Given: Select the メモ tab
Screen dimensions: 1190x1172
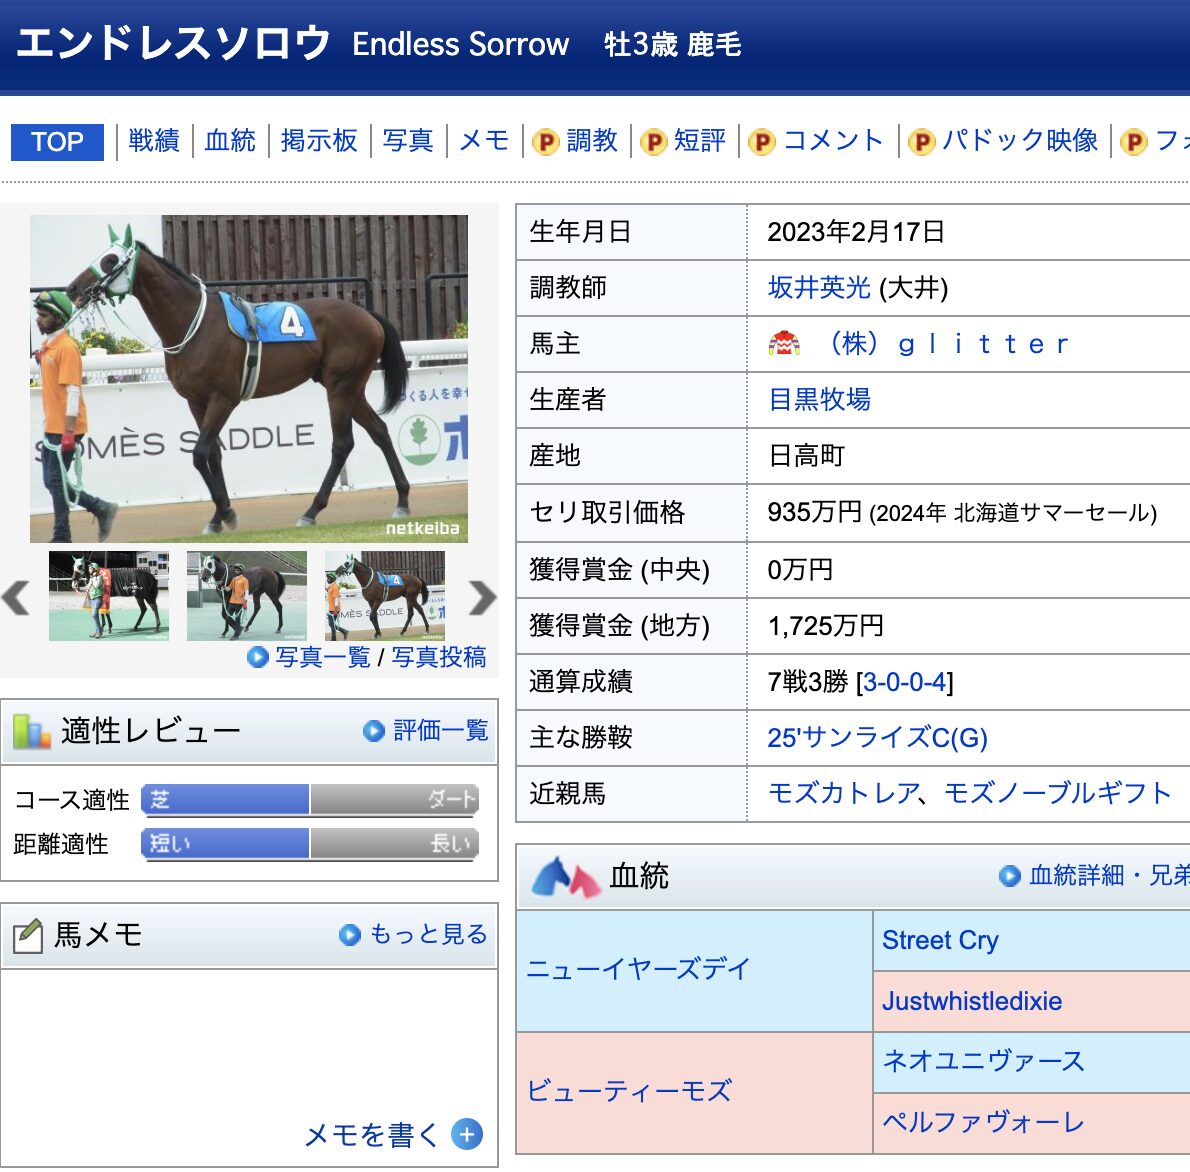Looking at the screenshot, I should pyautogui.click(x=484, y=140).
